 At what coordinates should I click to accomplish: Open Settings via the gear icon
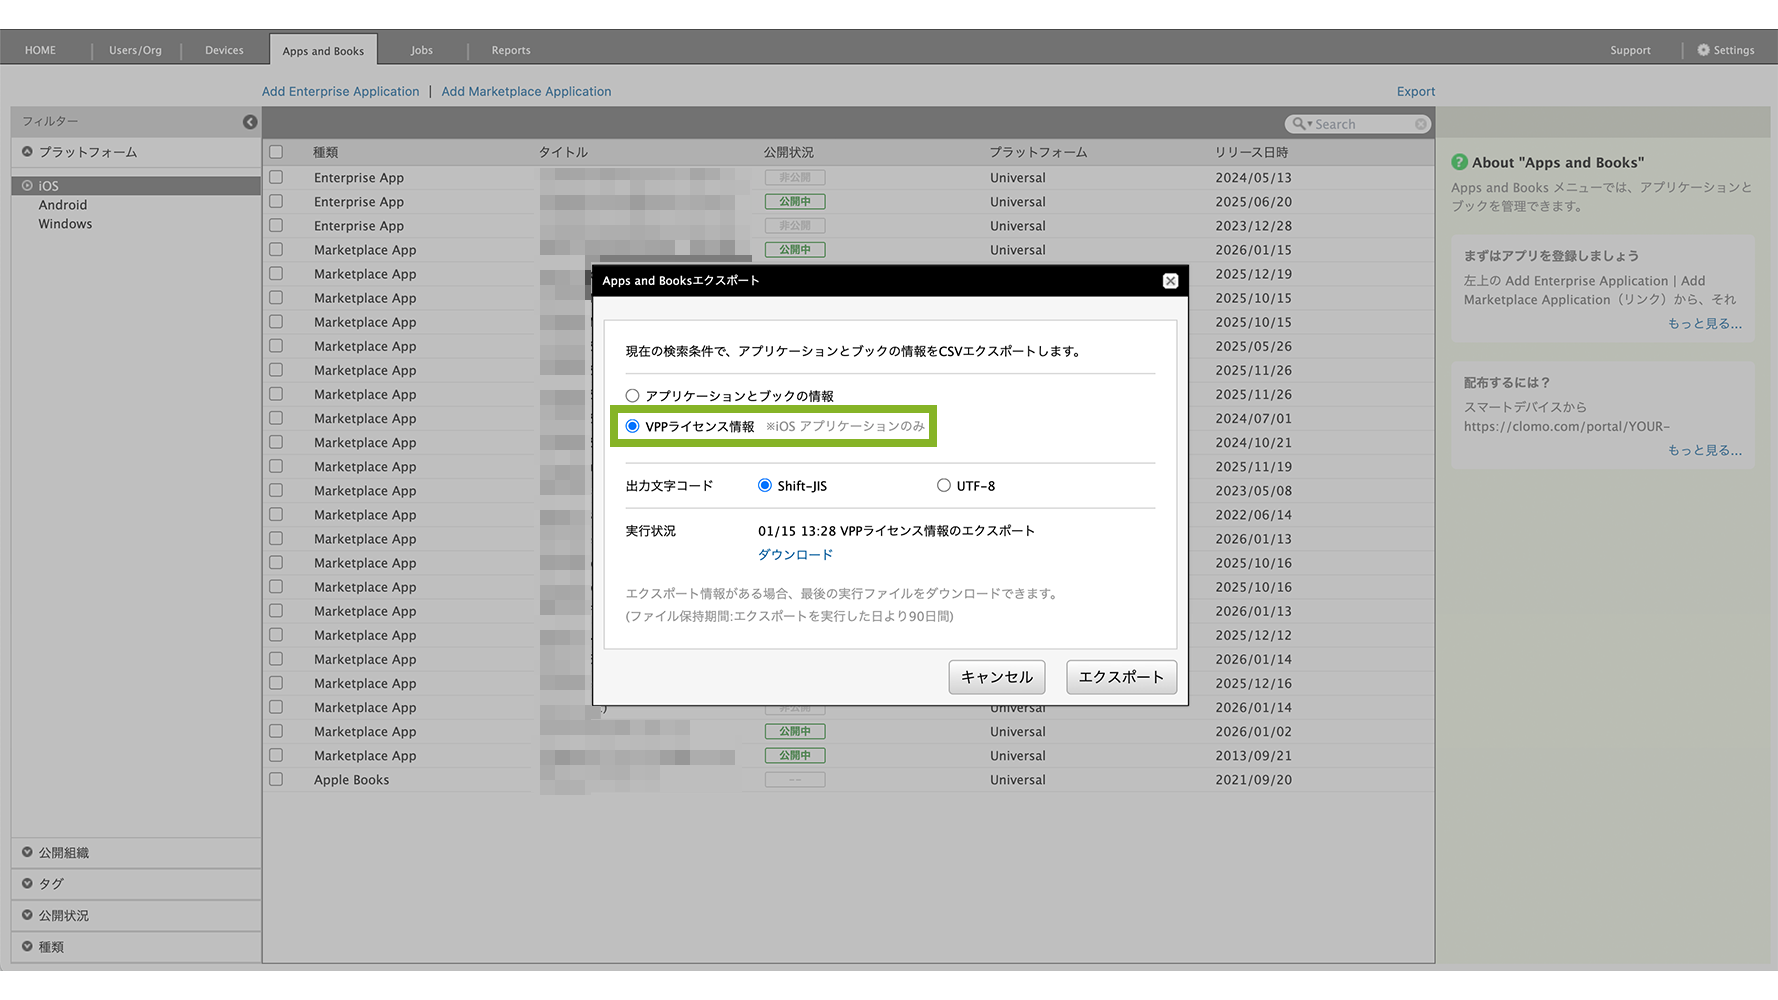[x=1703, y=50]
